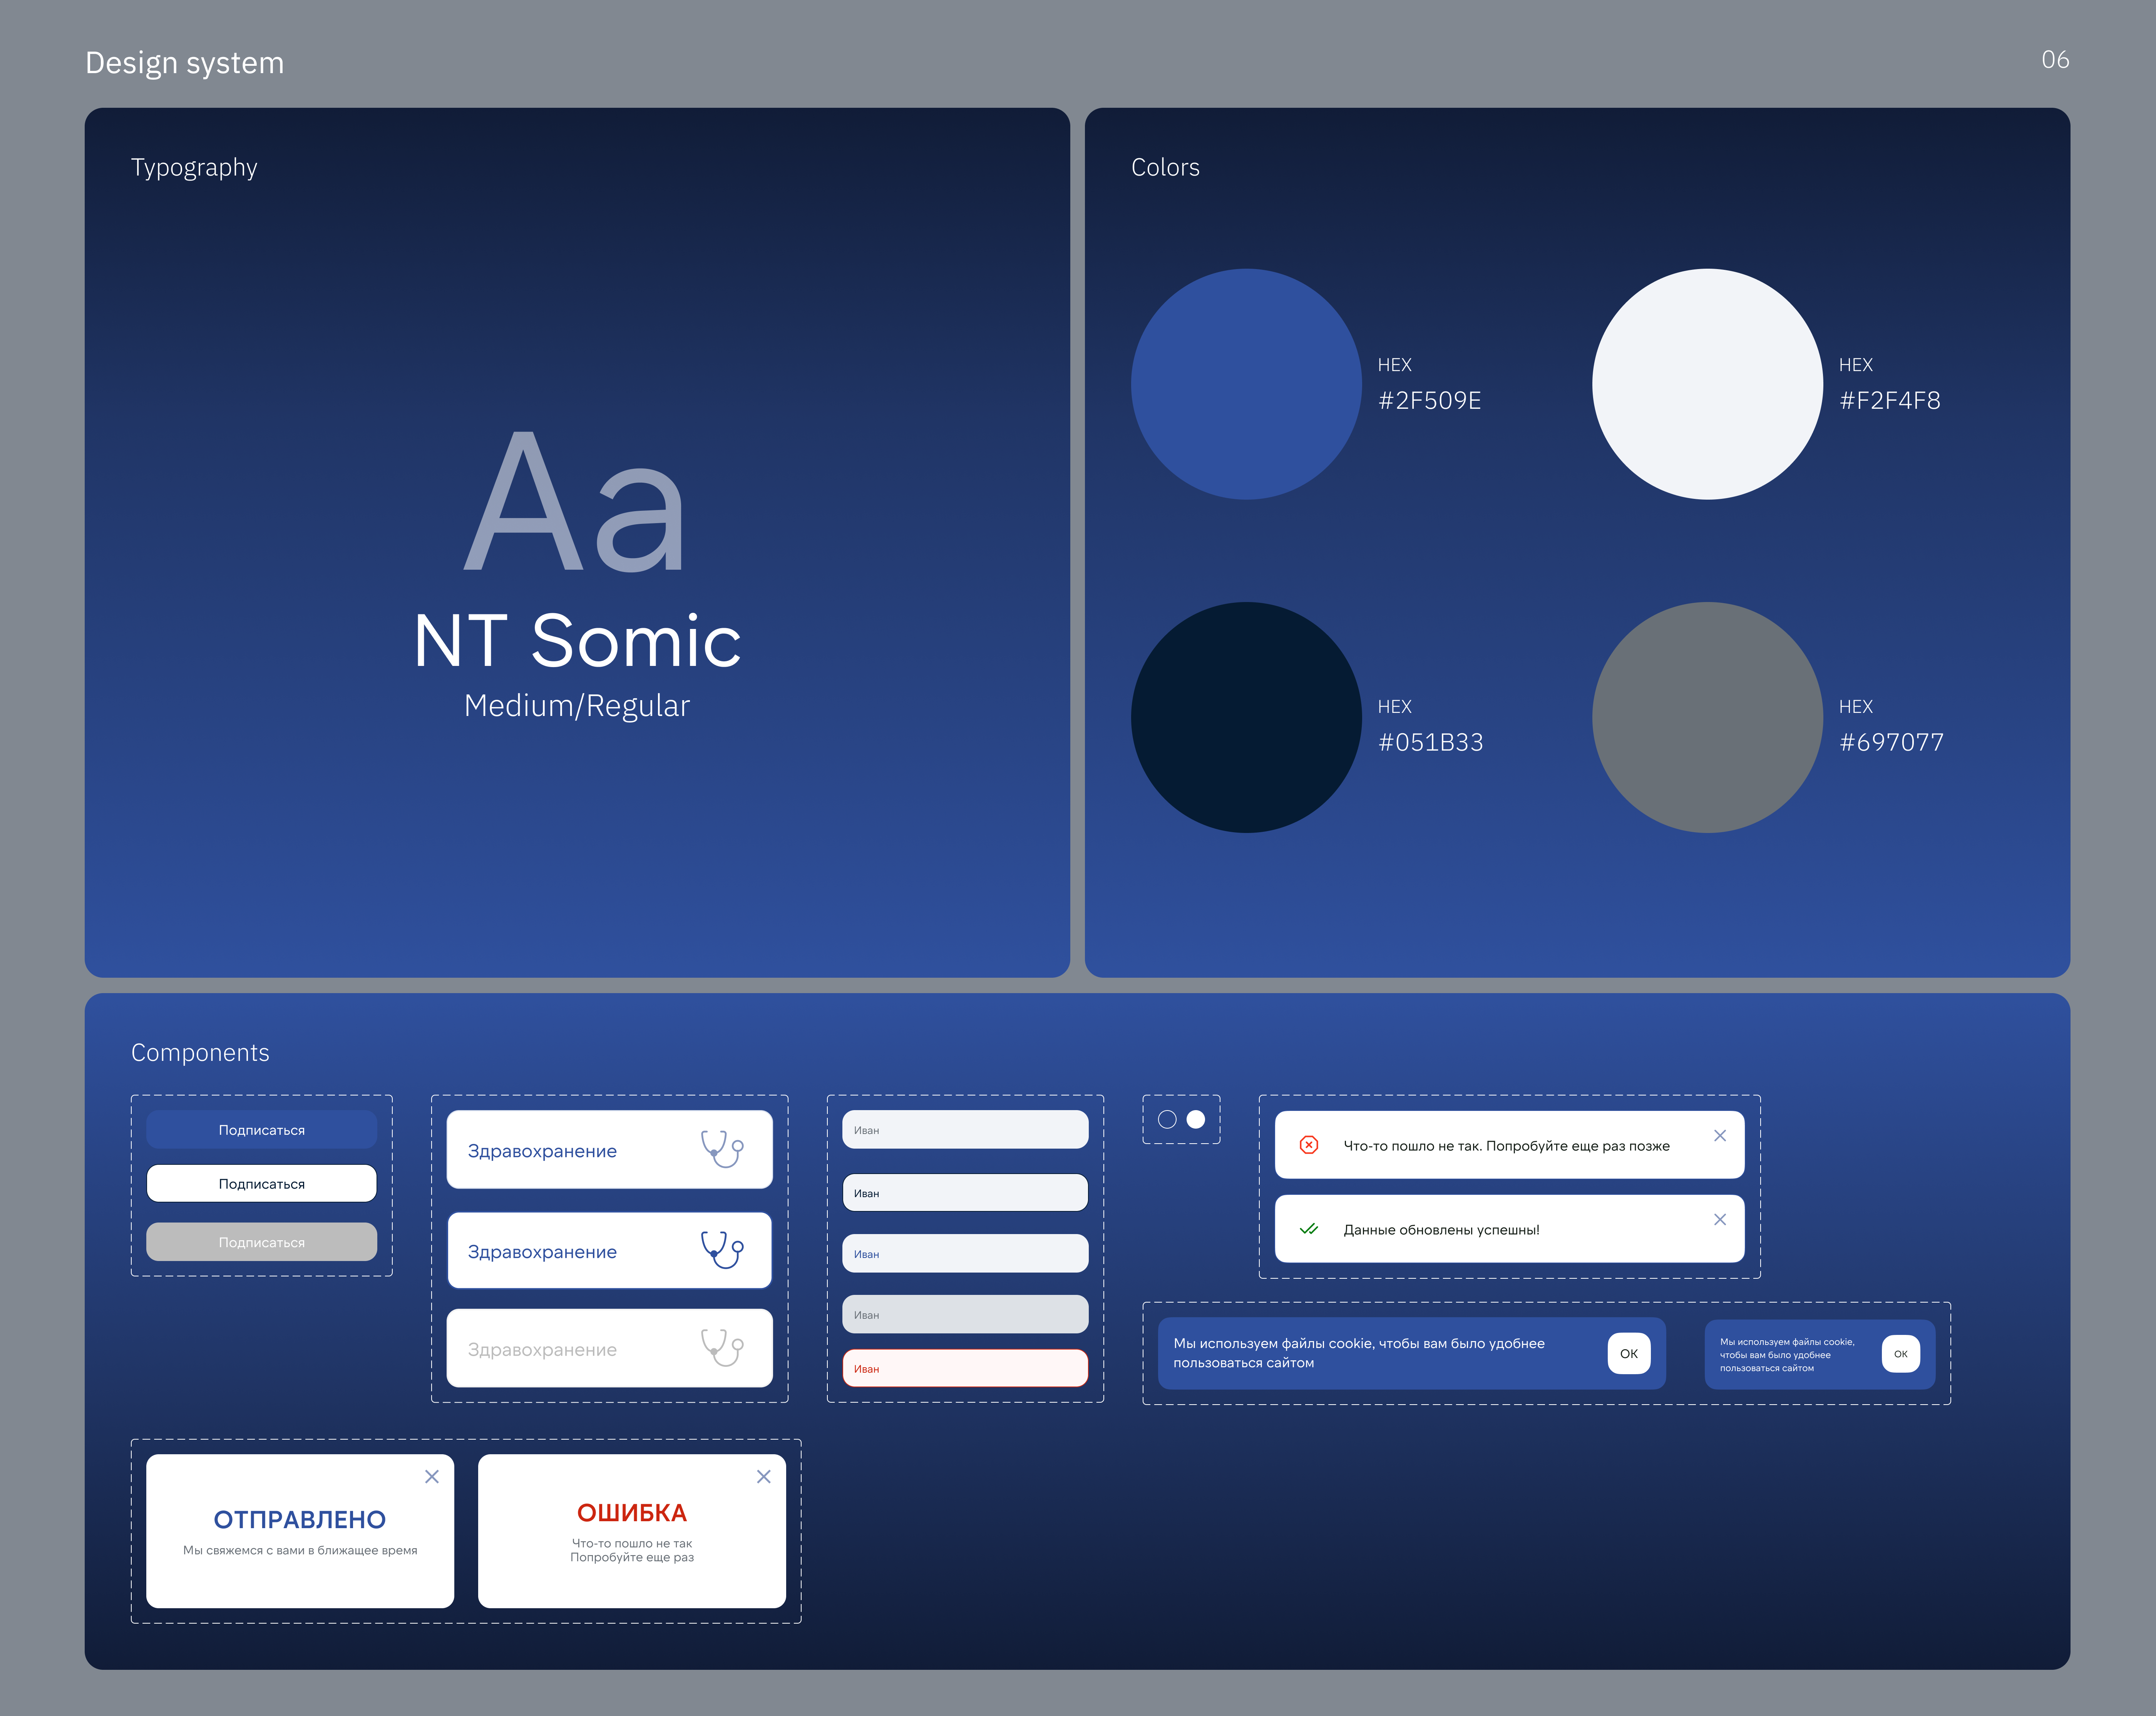Close the ОШИБКА popup with X
The image size is (2156, 1716).
[763, 1477]
